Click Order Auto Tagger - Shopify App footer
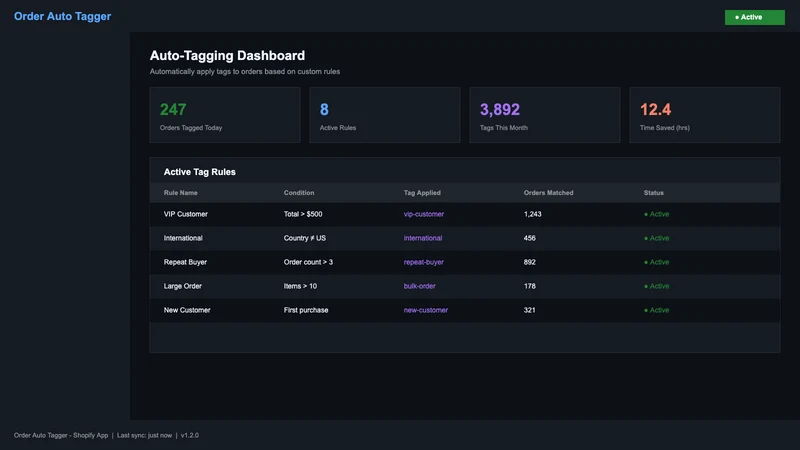 pos(61,435)
